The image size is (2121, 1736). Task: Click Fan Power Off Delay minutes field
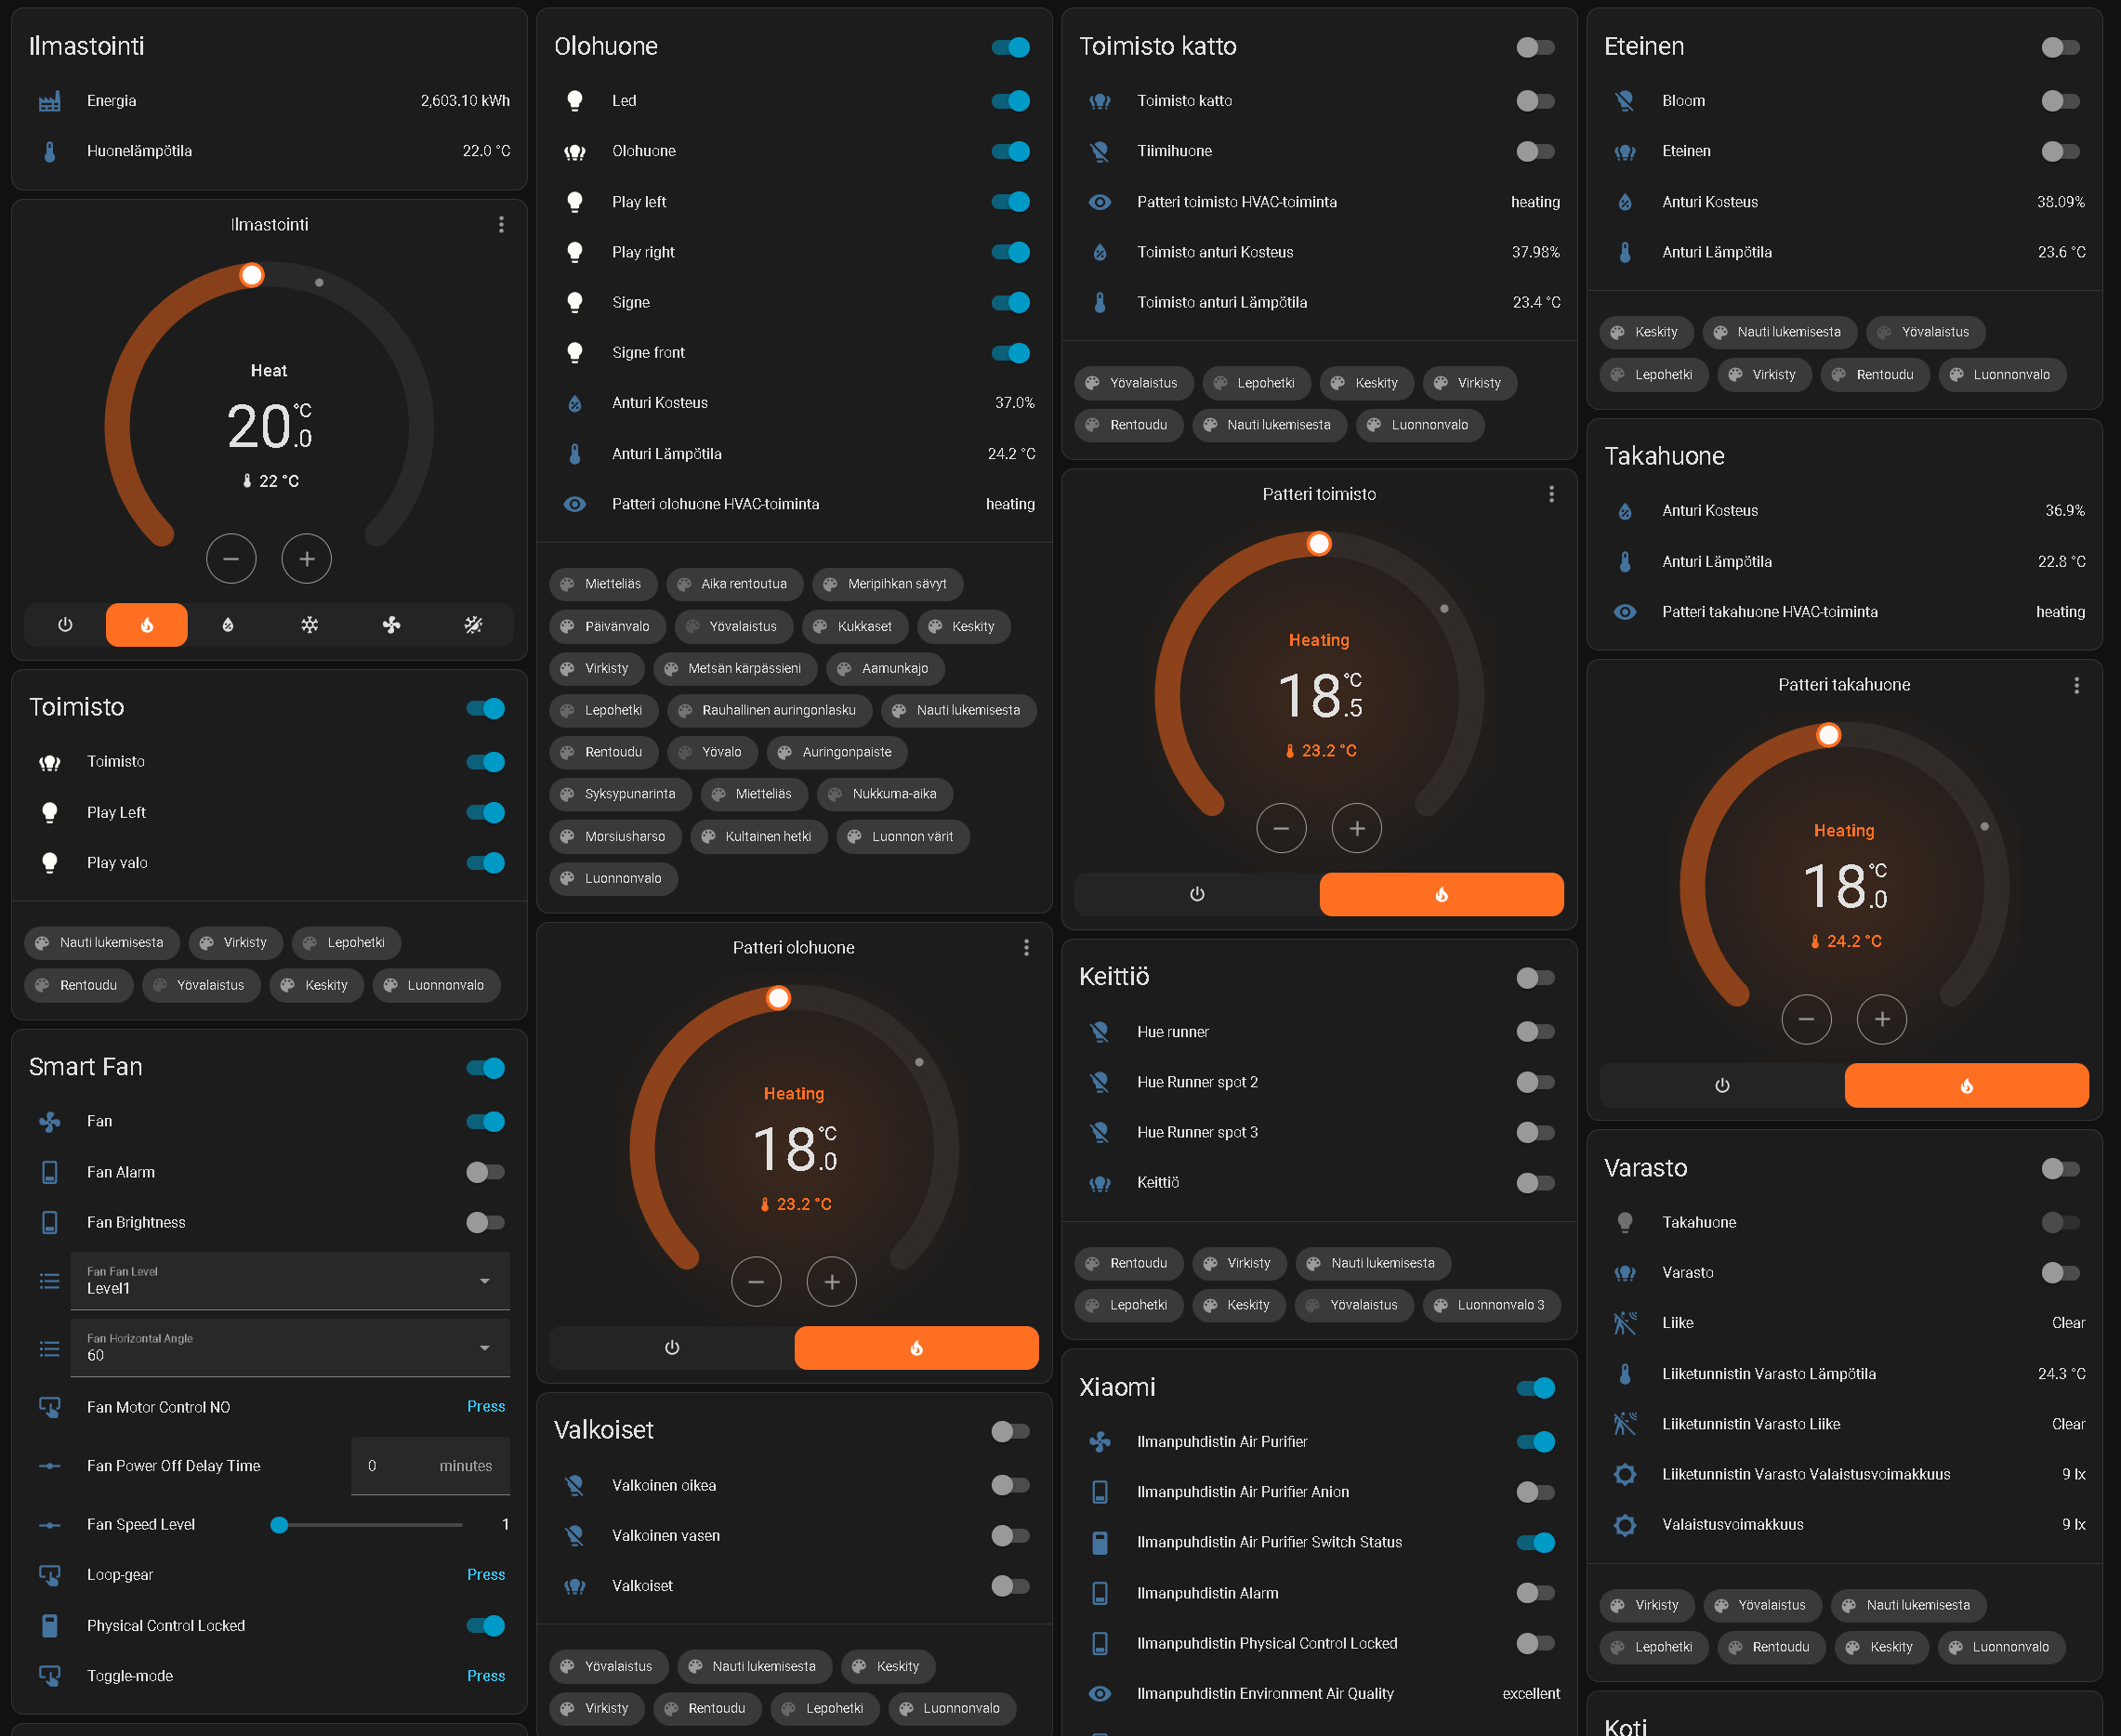pos(430,1466)
